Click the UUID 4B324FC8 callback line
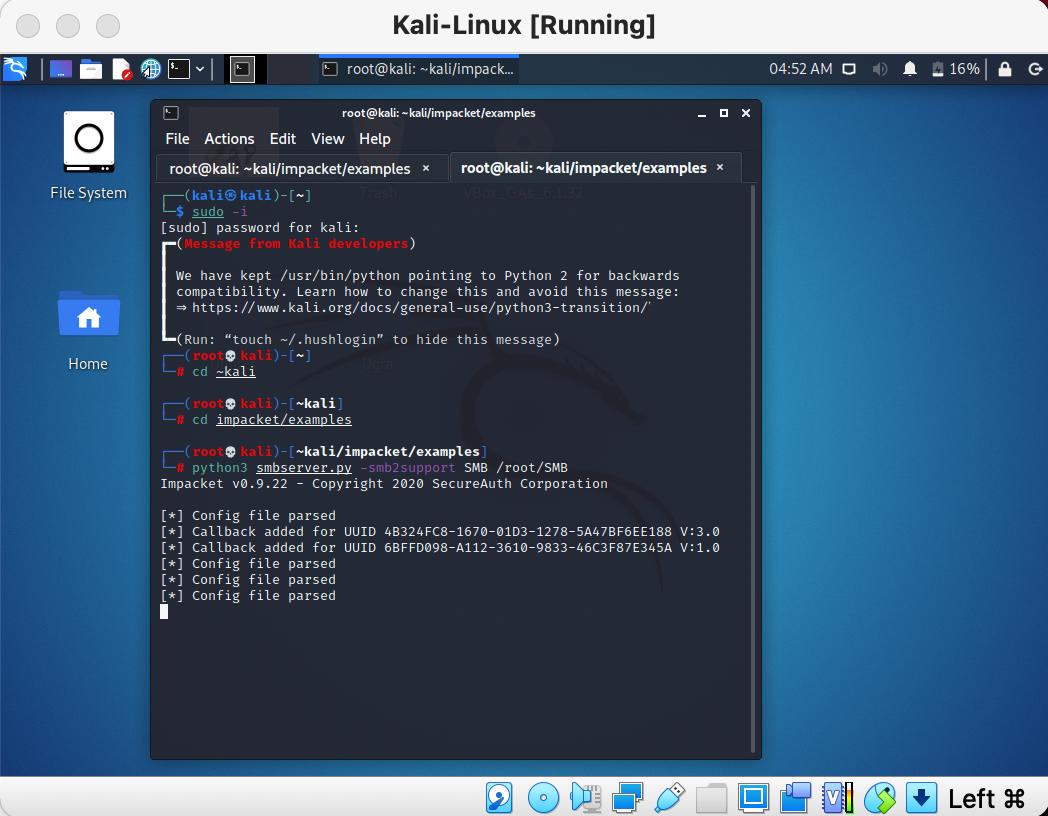Screen dimensions: 1048x816 (440, 531)
